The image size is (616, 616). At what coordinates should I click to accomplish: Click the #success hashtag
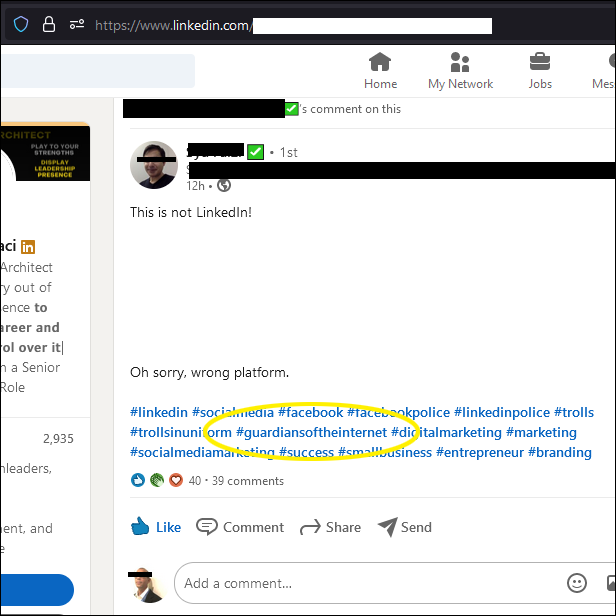click(x=306, y=452)
